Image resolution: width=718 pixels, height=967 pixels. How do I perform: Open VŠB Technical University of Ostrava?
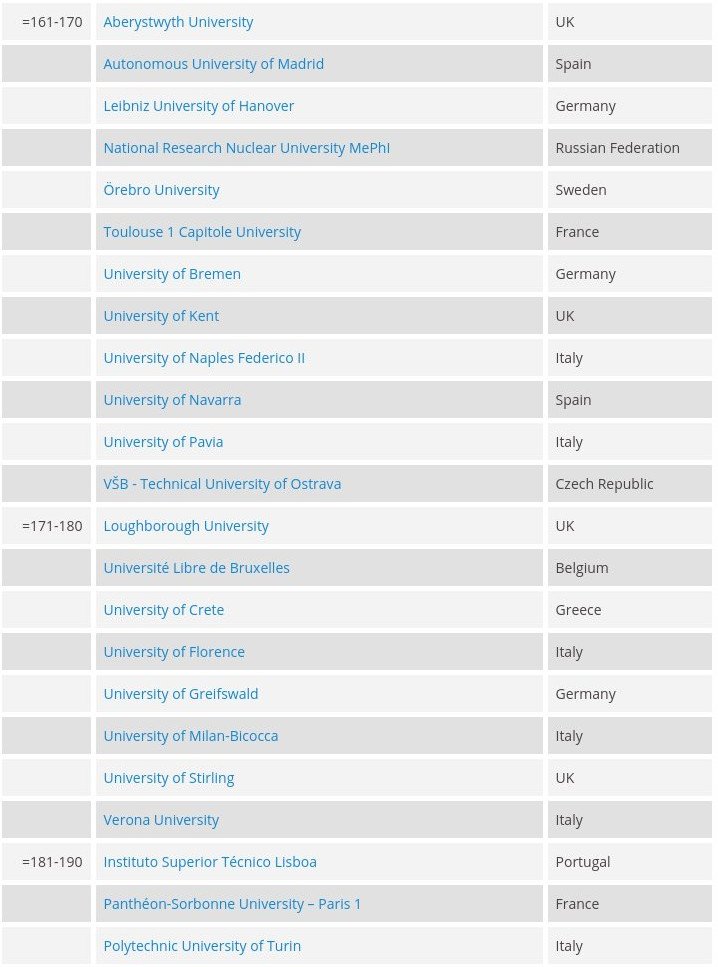(x=222, y=484)
